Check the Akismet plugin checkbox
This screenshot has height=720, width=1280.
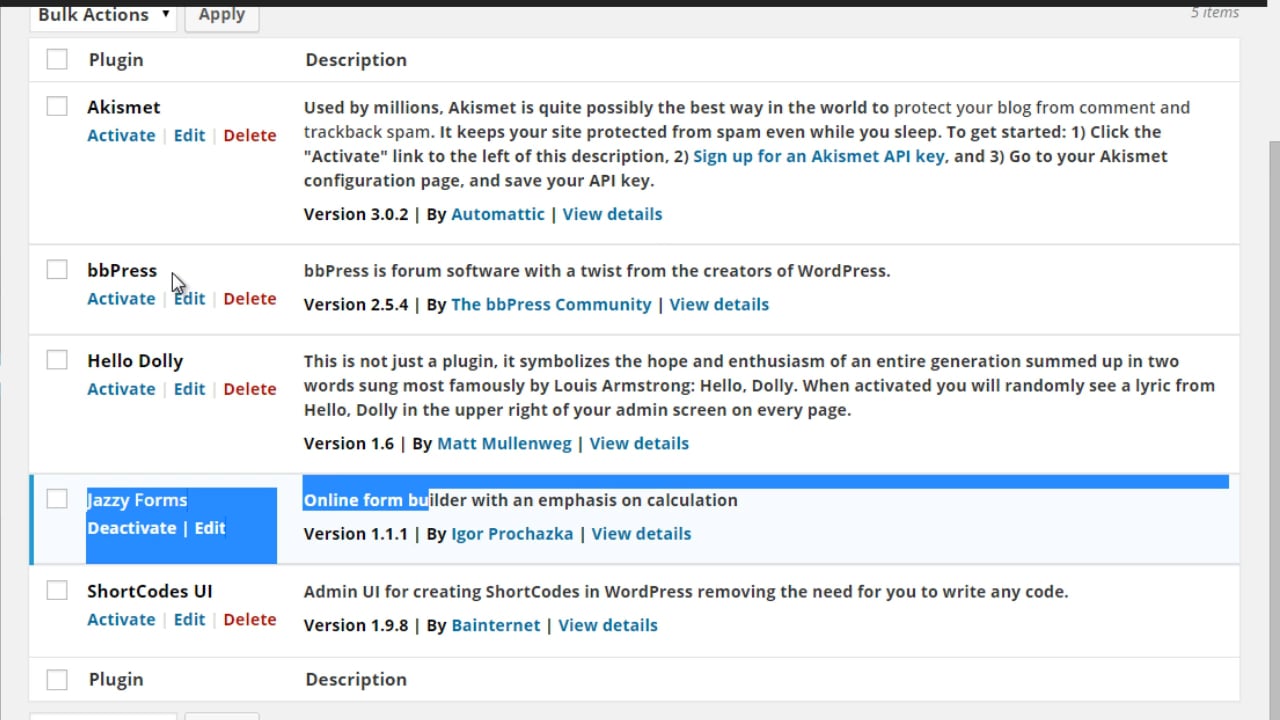click(x=56, y=106)
